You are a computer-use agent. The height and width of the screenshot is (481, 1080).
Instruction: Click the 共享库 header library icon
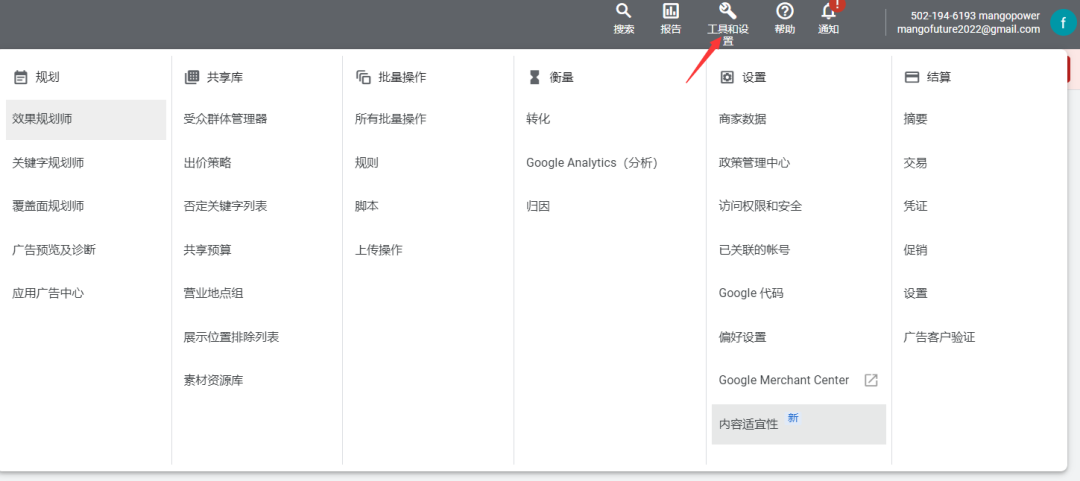click(x=191, y=77)
